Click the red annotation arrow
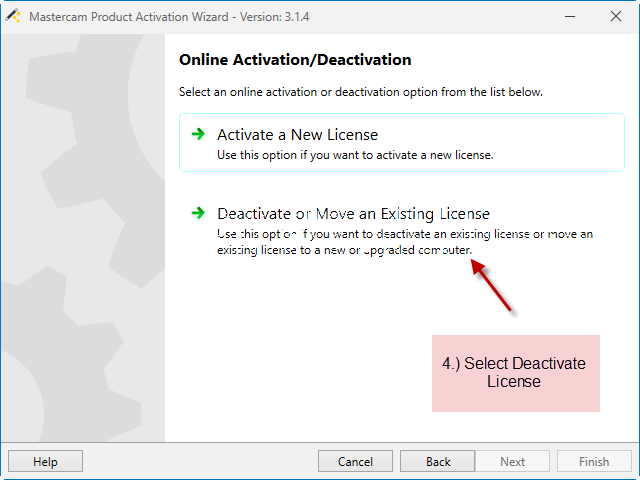Image resolution: width=640 pixels, height=480 pixels. 491,285
